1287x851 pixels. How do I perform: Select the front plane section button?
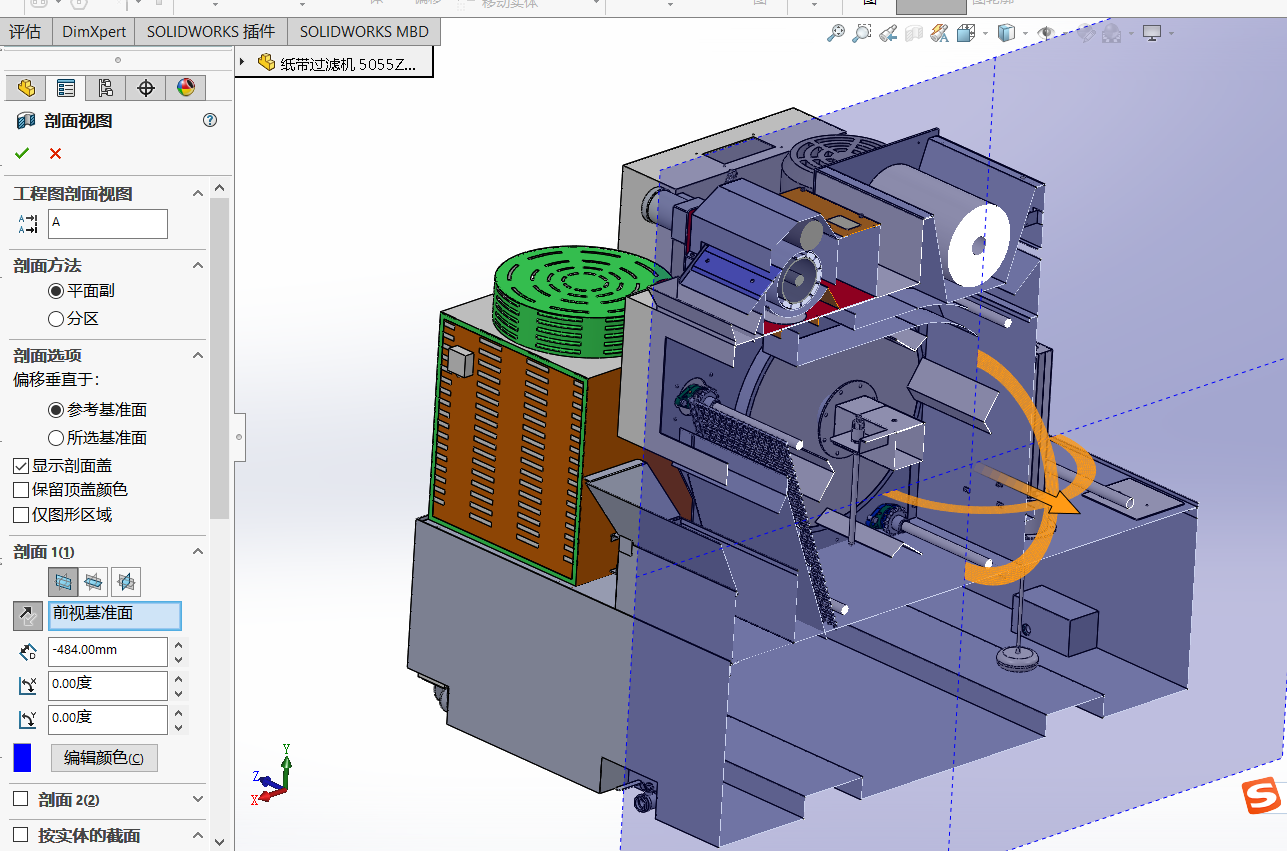pyautogui.click(x=64, y=581)
